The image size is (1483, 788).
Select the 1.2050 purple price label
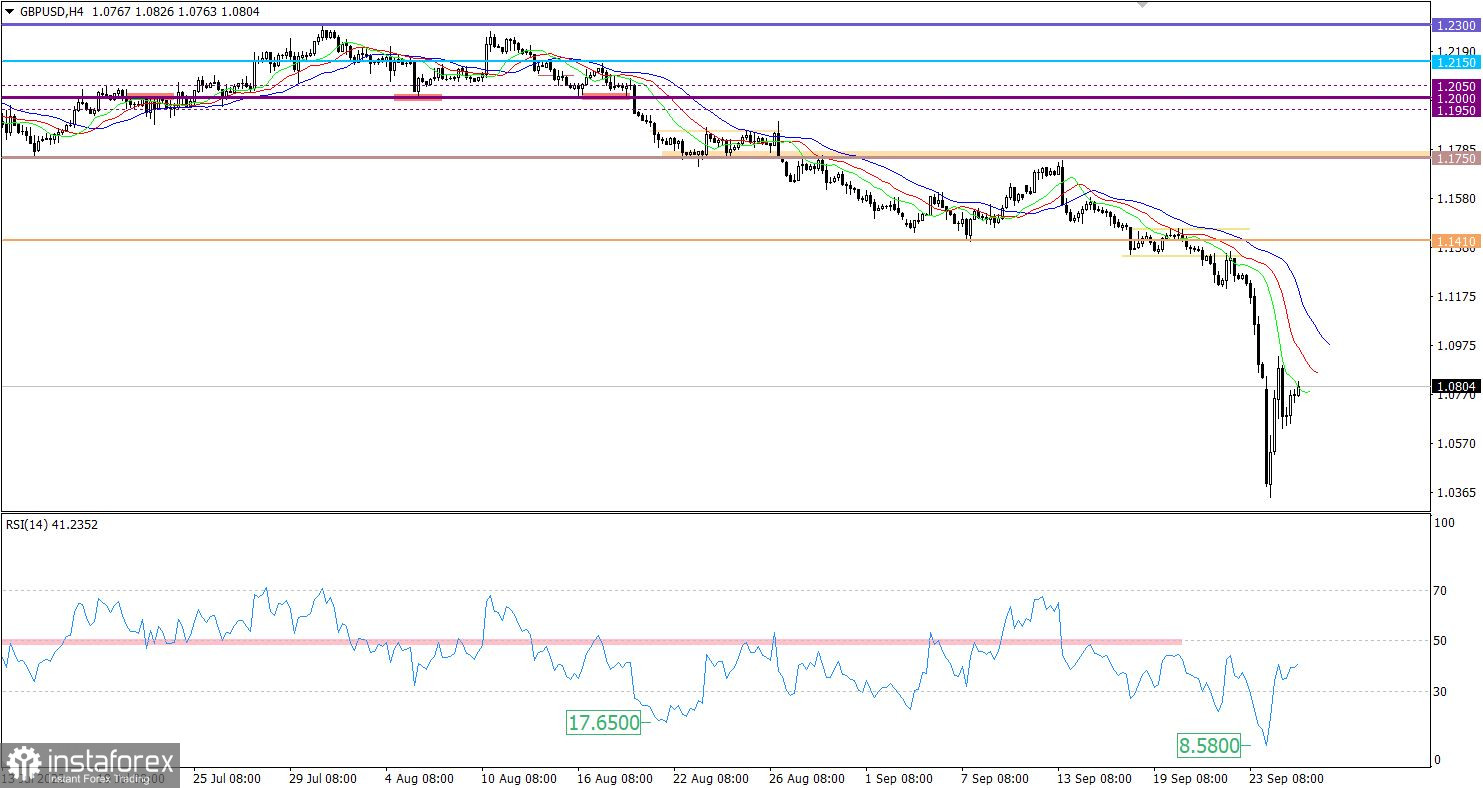[x=1455, y=87]
